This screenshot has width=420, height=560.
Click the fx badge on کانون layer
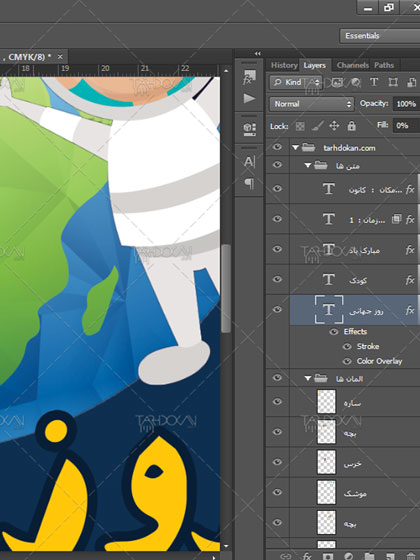coord(410,189)
